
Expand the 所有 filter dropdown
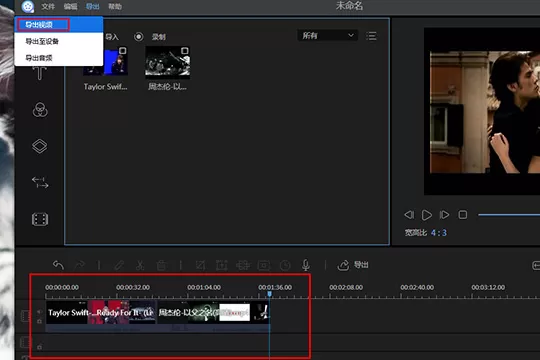327,35
